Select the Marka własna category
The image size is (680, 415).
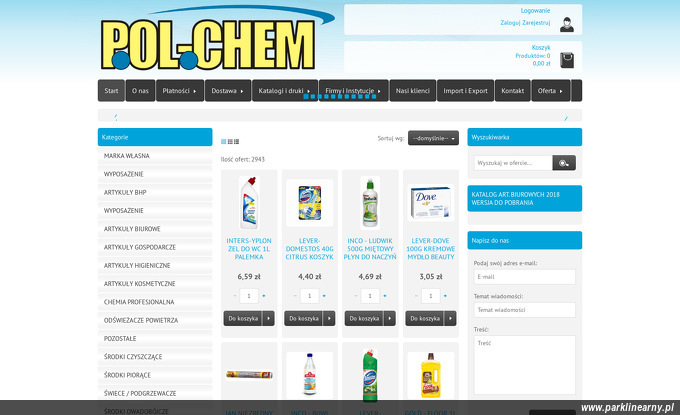(x=155, y=156)
